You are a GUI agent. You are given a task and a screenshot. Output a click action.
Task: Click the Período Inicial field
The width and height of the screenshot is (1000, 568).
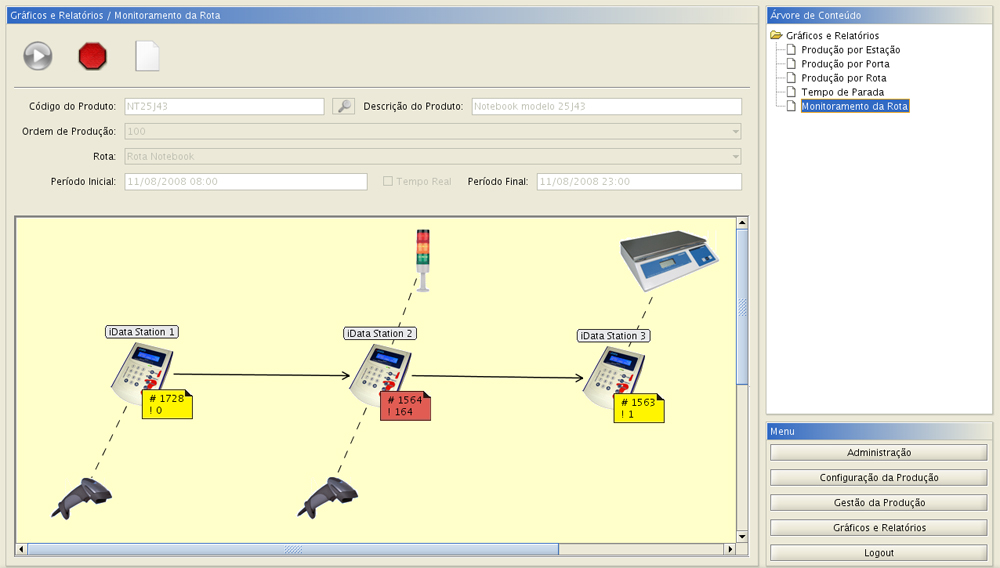pos(246,182)
